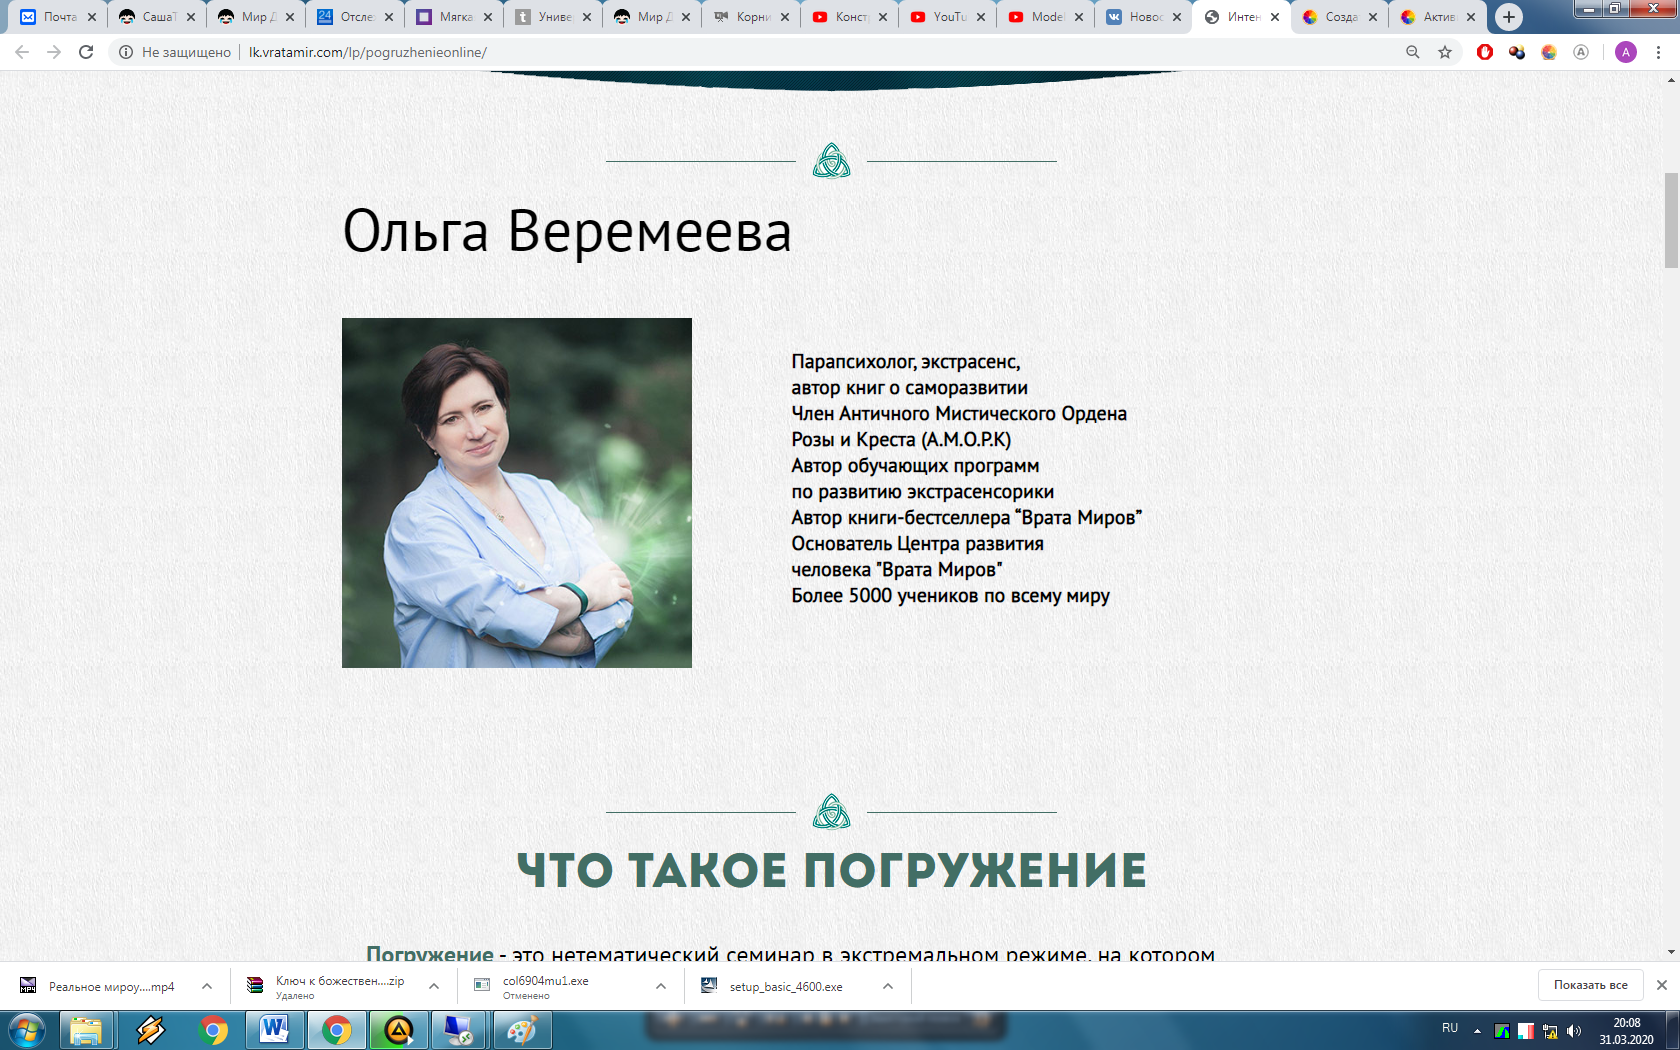Click the 'ЧТО ТАКОЕ ПОГРУЖЕНИЕ' heading
1680x1050 pixels.
[x=831, y=870]
